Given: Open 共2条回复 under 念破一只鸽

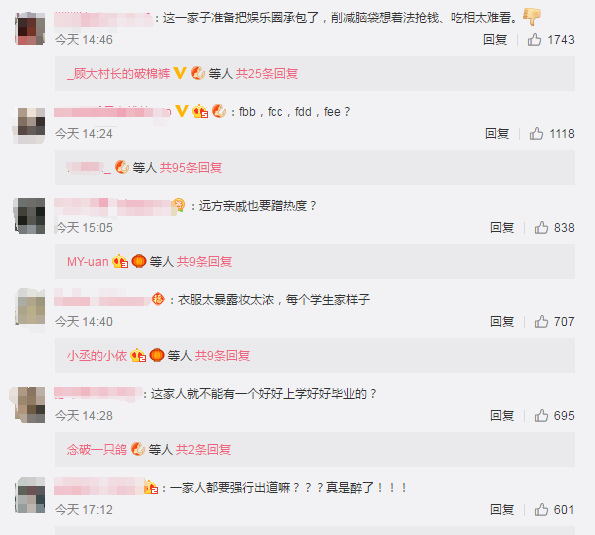Looking at the screenshot, I should click(203, 450).
